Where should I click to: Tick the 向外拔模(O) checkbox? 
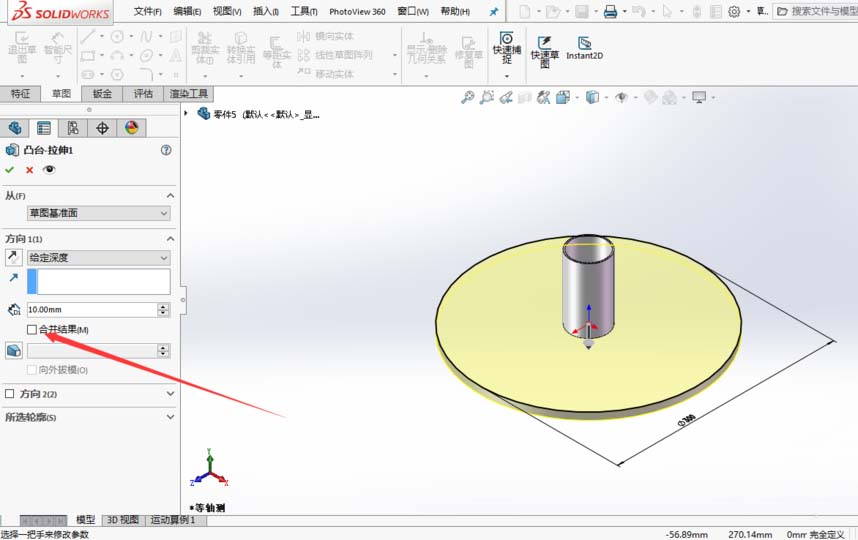(32, 370)
